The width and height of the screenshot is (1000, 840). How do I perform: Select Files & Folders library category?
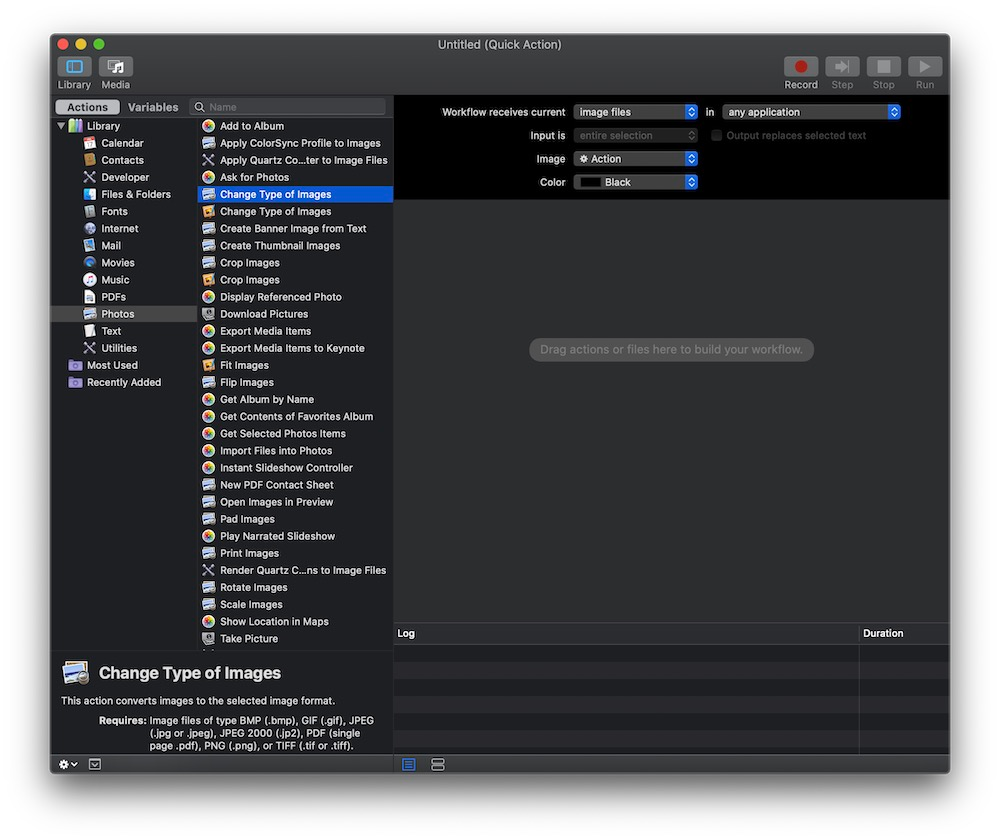135,194
